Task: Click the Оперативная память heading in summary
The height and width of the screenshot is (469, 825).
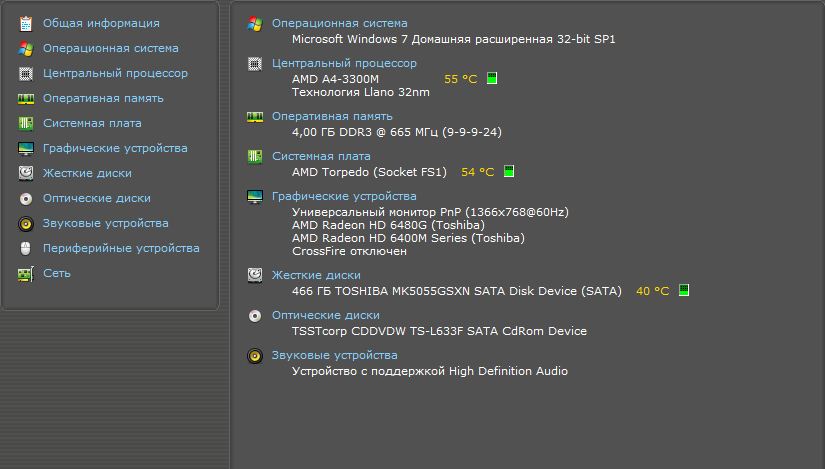Action: point(332,116)
